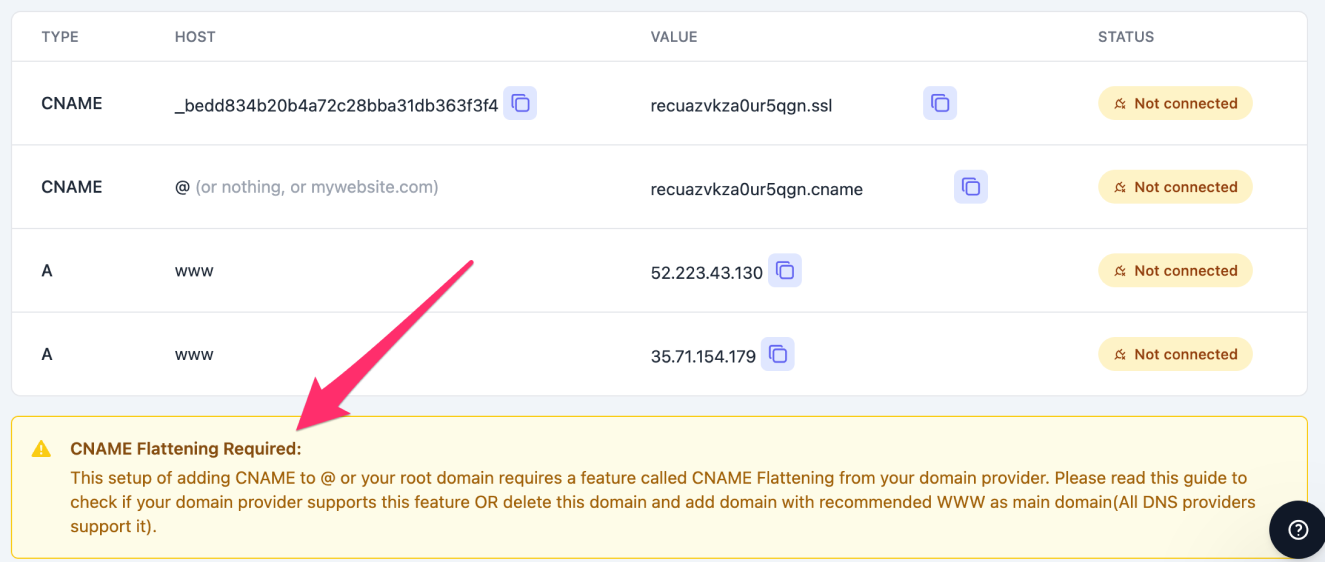This screenshot has width=1325, height=562.
Task: Select the STATUS column header
Action: (1126, 37)
